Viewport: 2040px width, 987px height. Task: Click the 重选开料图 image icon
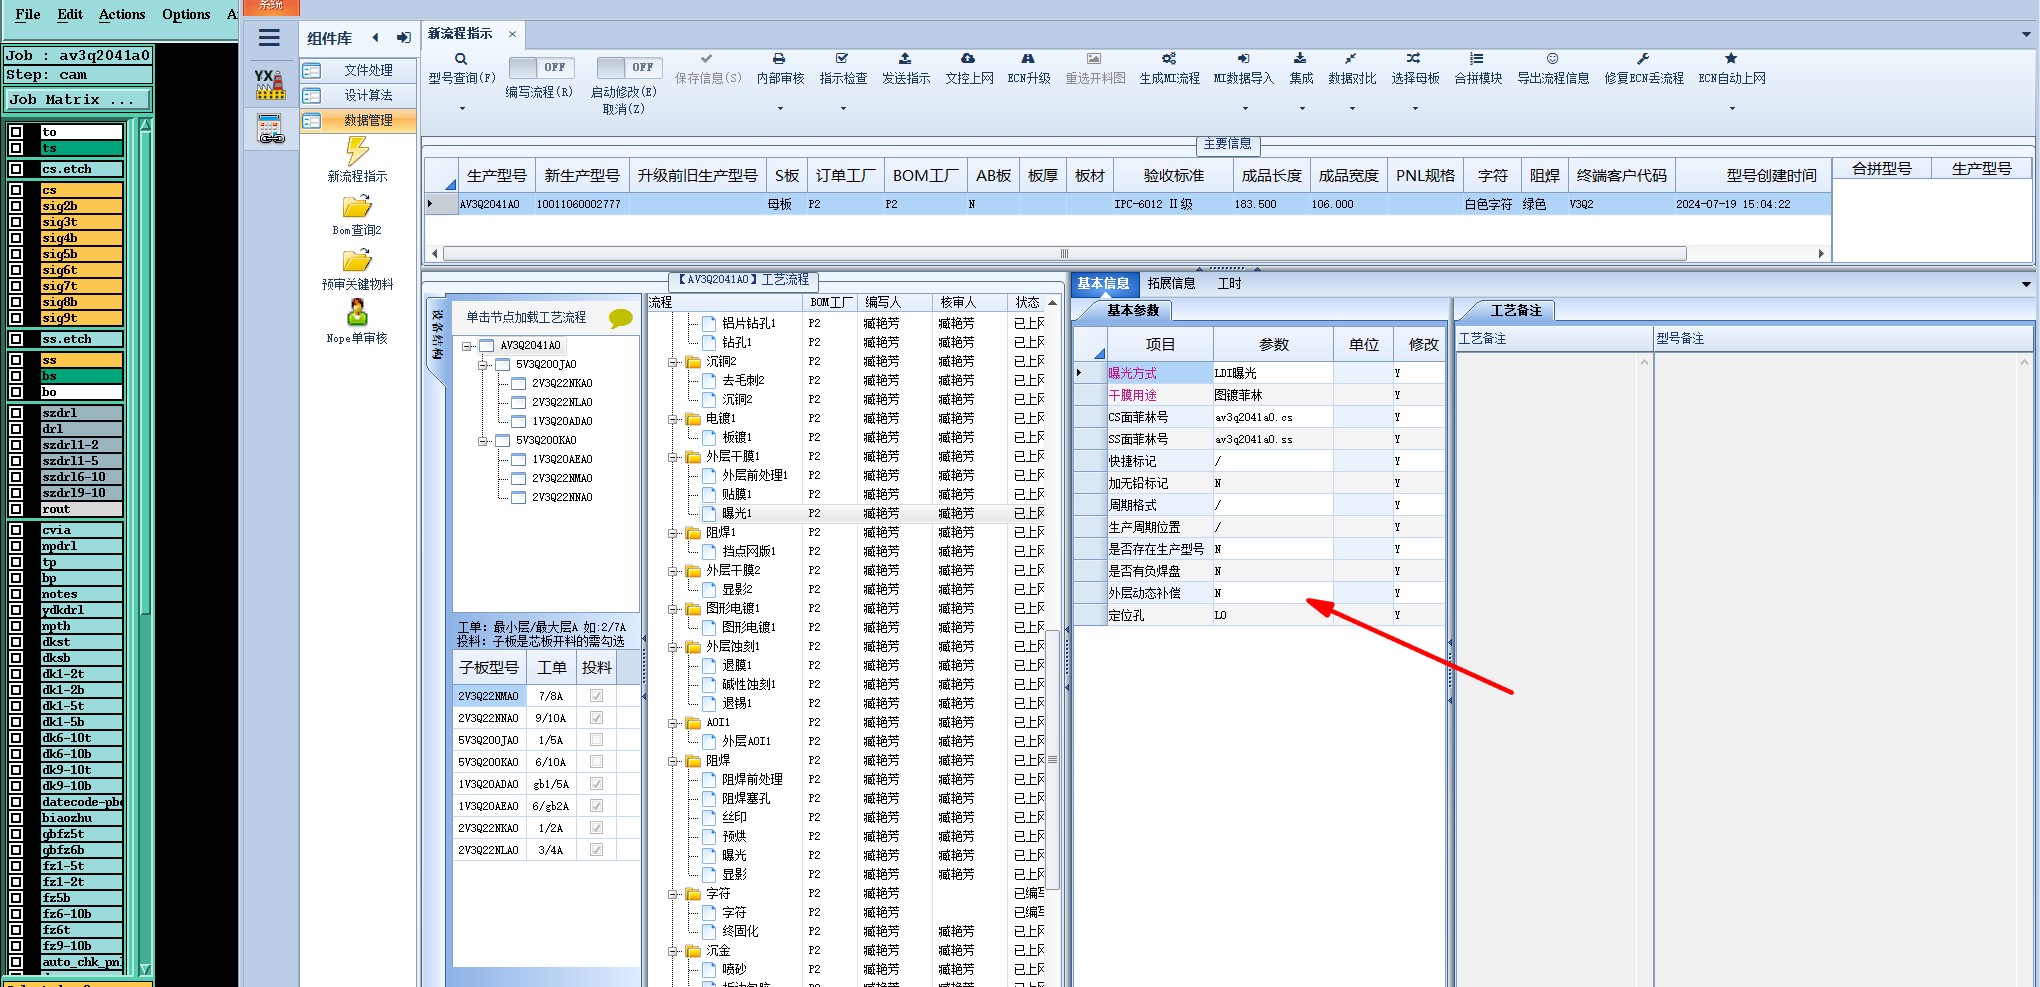[x=1094, y=59]
